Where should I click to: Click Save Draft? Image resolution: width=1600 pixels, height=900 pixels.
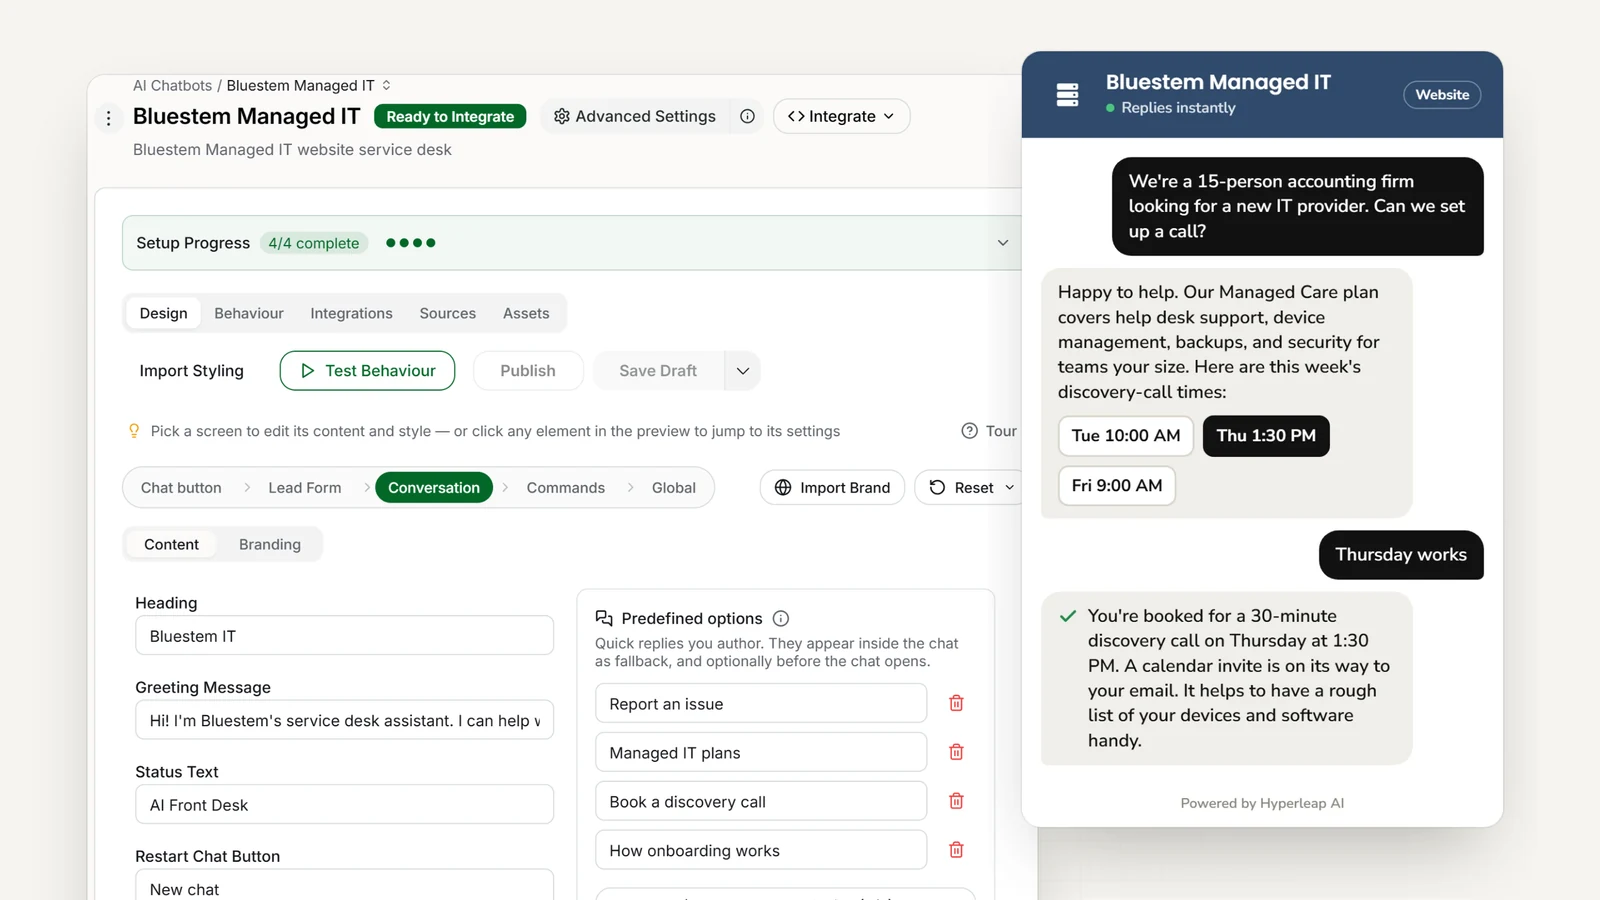pos(658,371)
